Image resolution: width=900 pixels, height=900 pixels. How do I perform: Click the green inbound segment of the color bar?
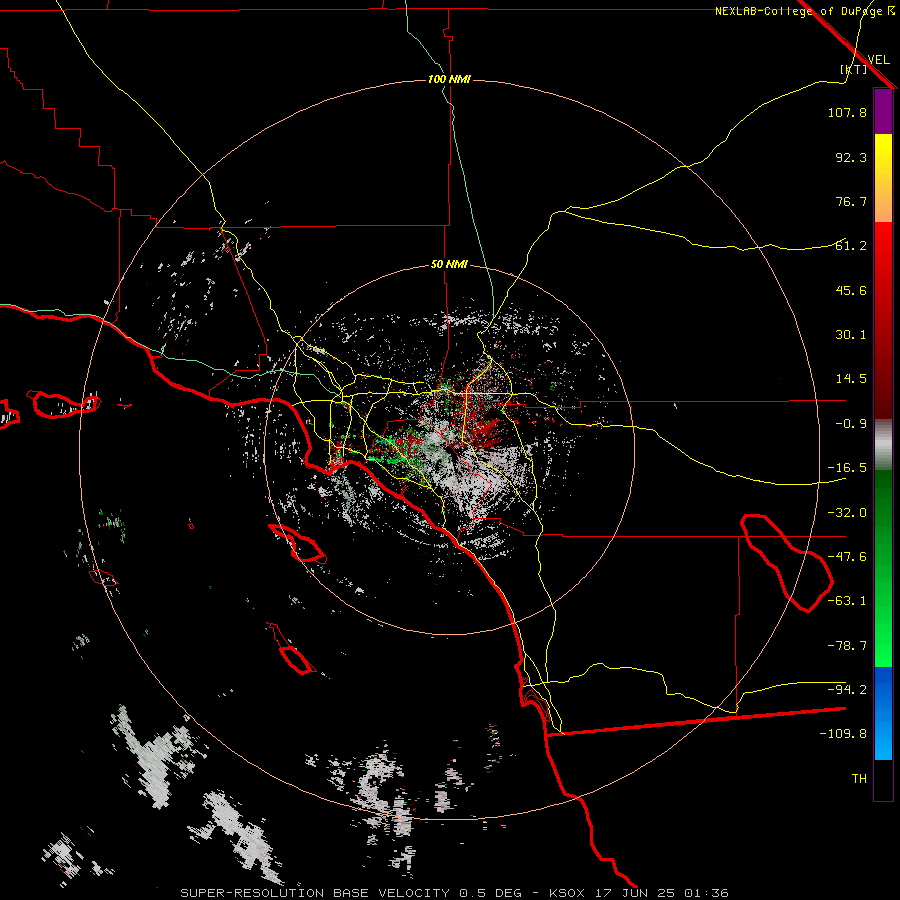point(883,568)
